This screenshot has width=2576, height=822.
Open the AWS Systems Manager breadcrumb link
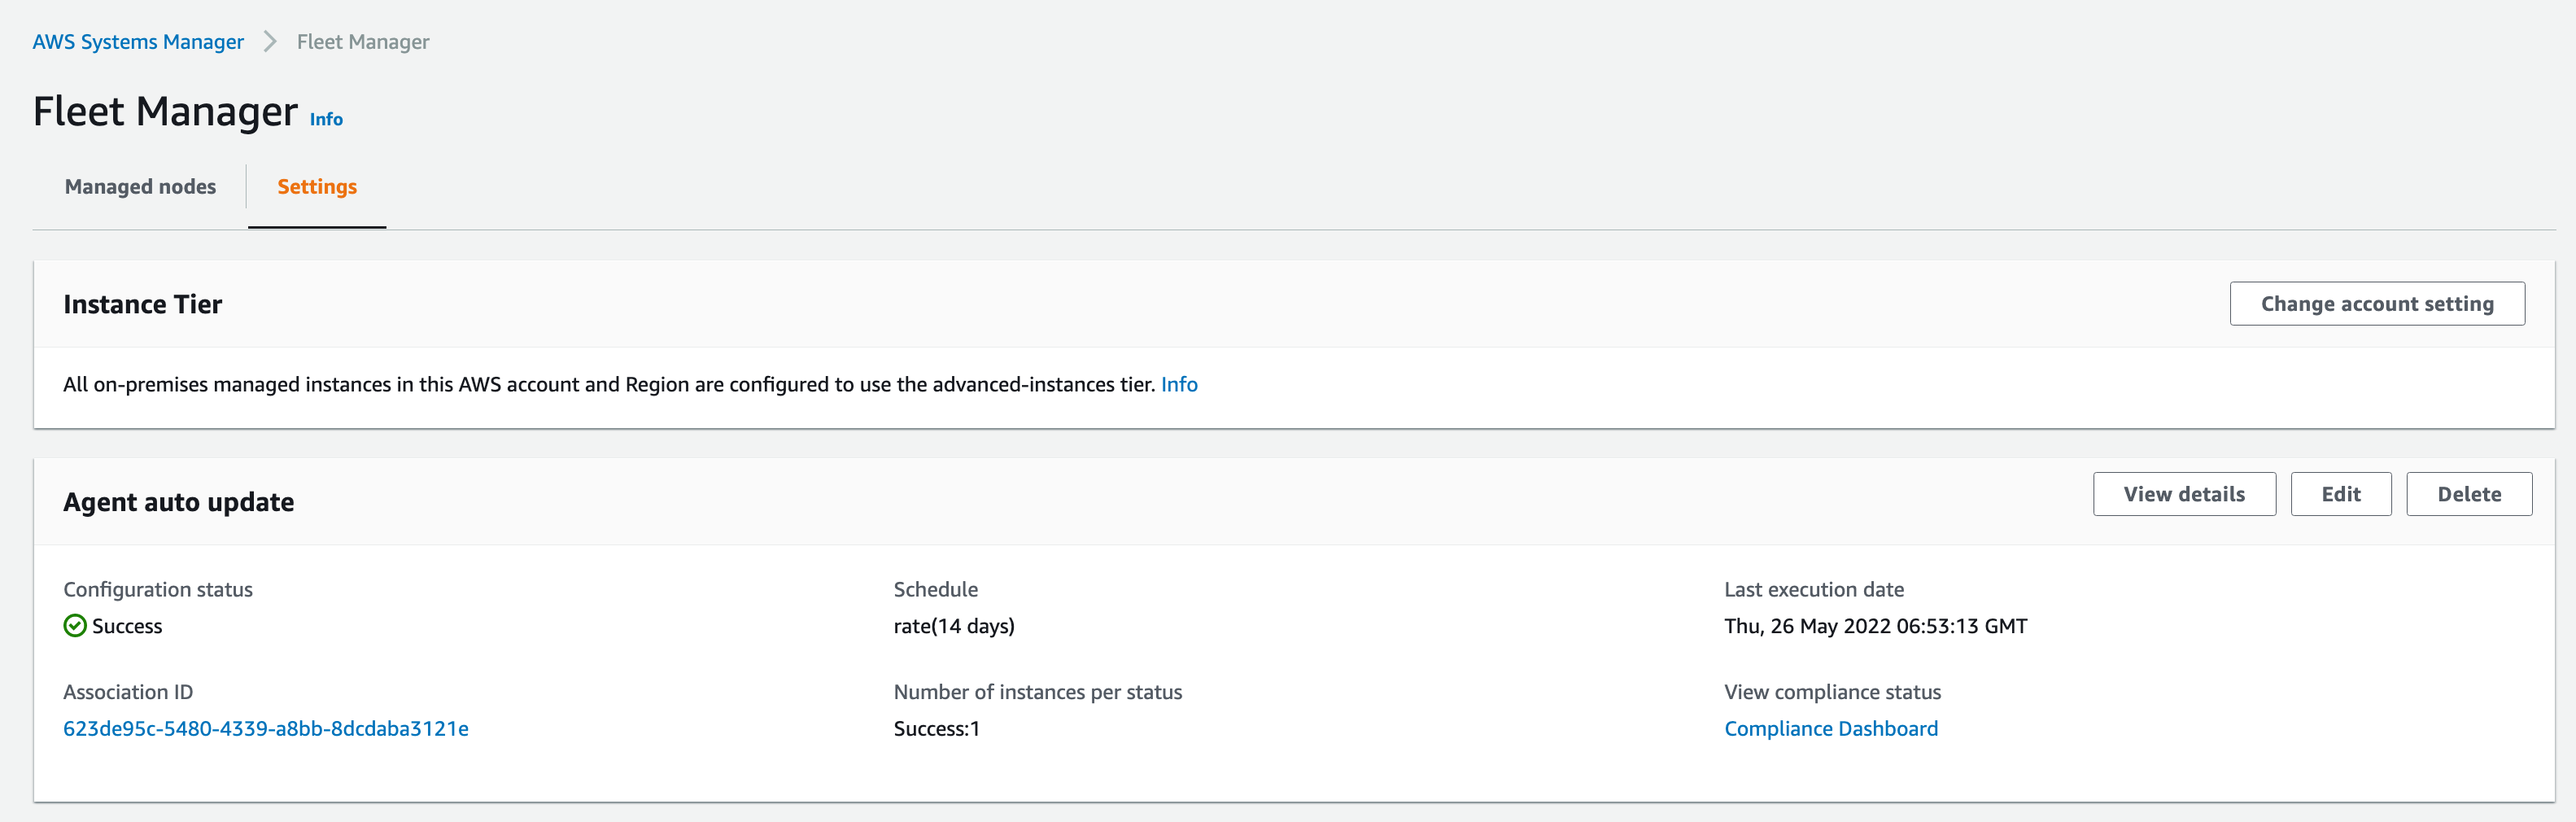coord(138,41)
